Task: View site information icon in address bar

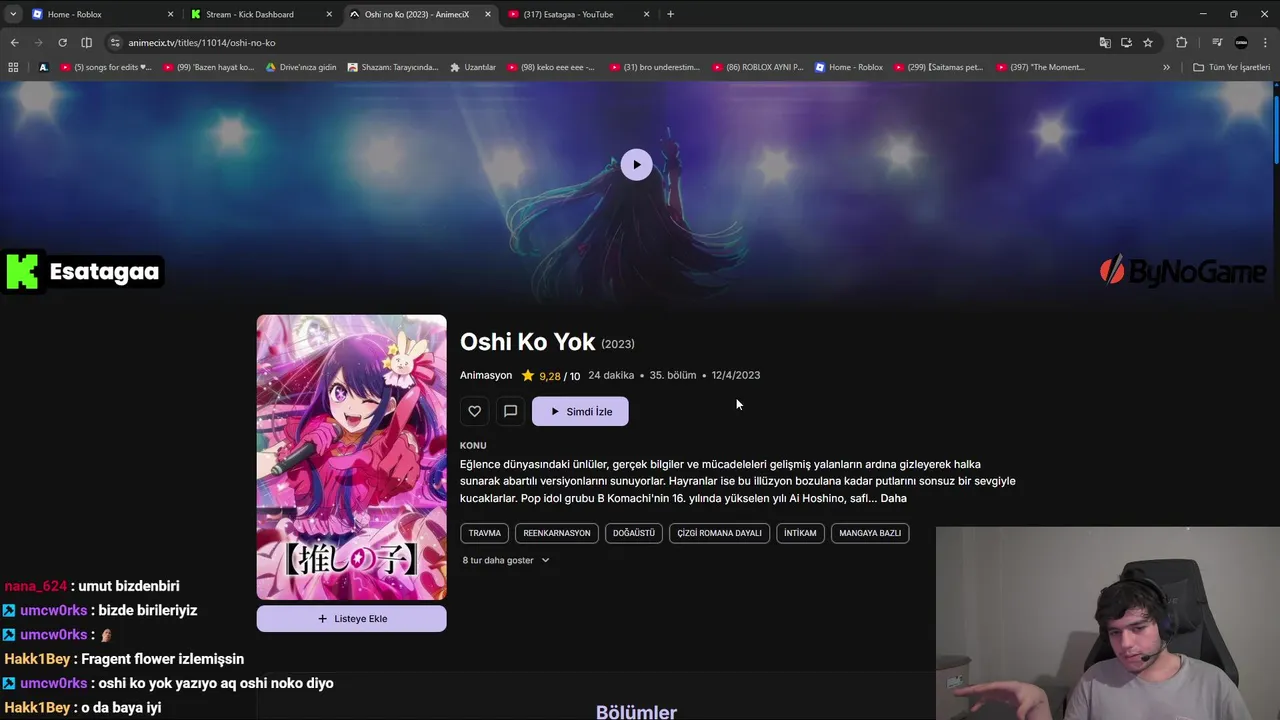Action: pos(115,43)
